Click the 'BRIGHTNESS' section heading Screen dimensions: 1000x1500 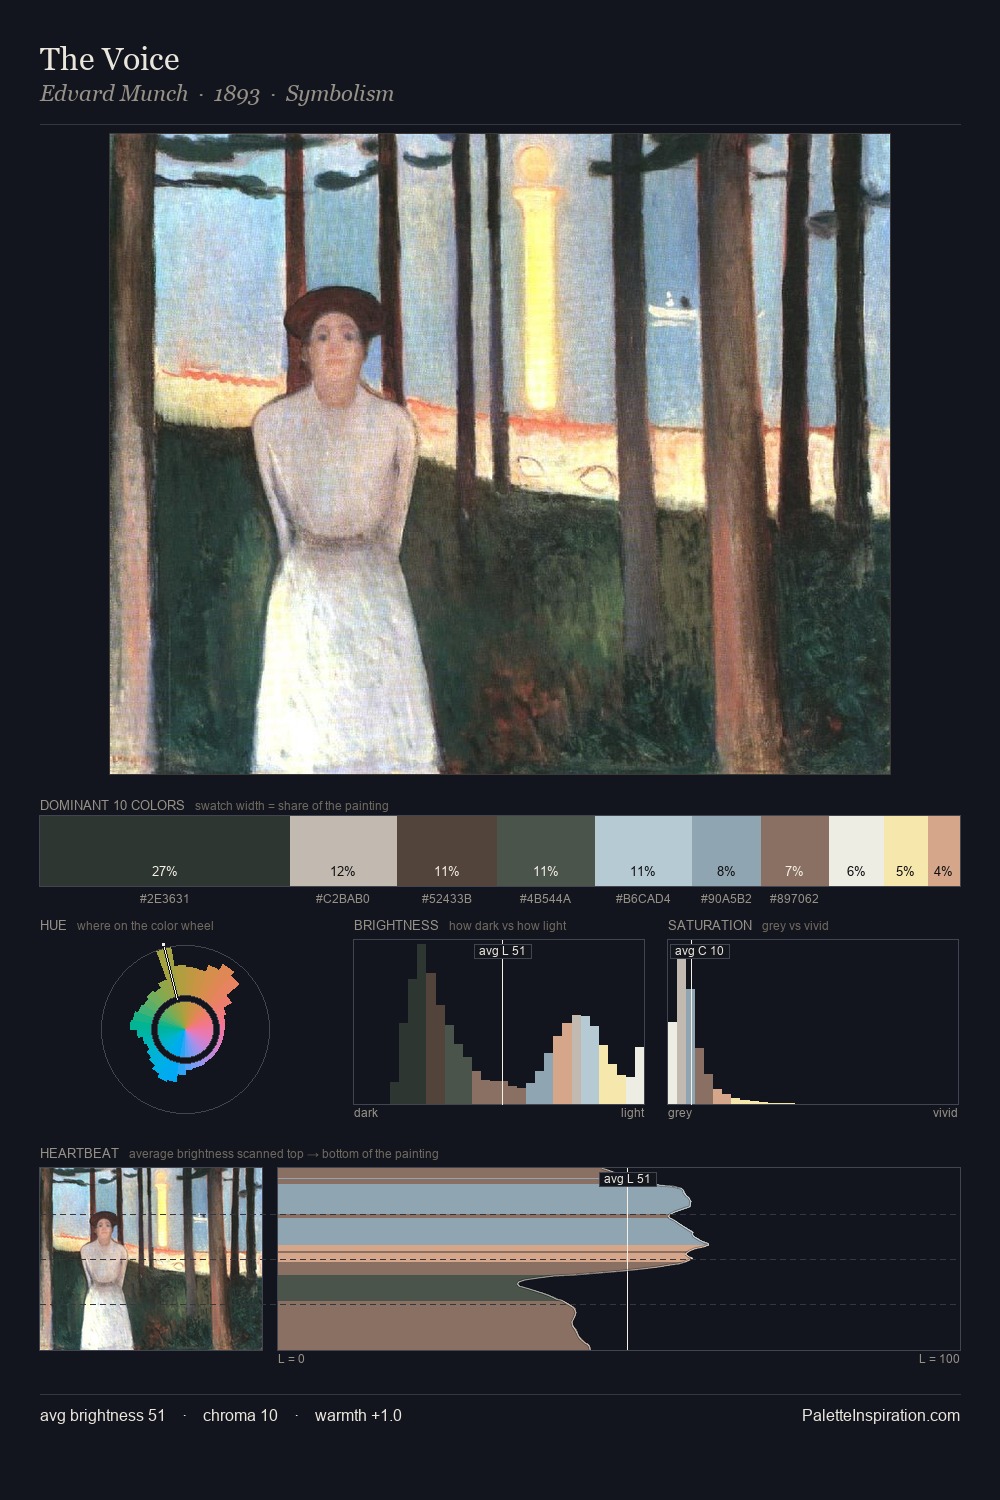click(396, 925)
